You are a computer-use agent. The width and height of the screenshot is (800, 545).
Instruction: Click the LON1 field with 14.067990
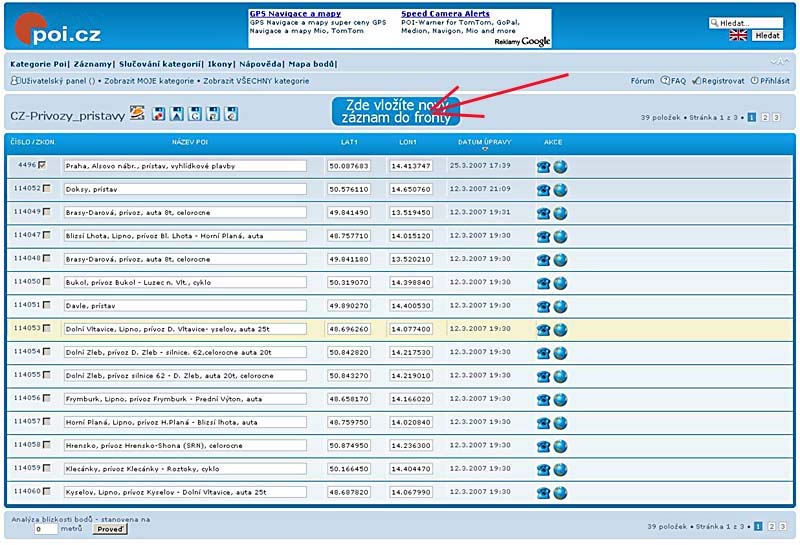[x=411, y=492]
